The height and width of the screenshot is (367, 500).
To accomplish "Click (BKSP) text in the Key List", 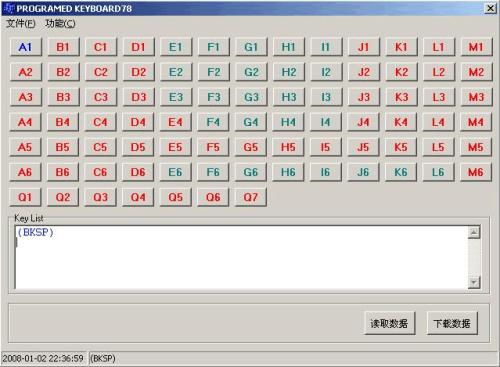I will pyautogui.click(x=35, y=232).
